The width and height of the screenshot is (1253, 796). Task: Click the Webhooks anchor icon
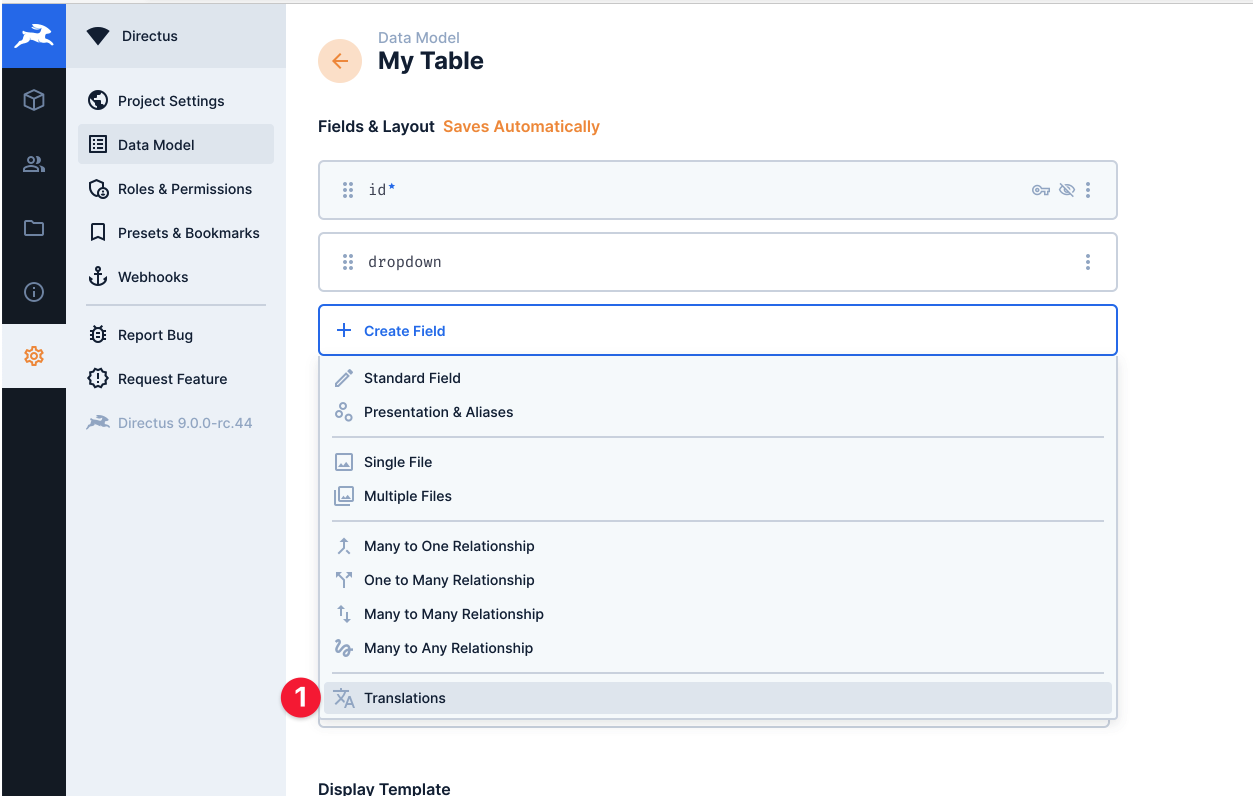point(98,277)
